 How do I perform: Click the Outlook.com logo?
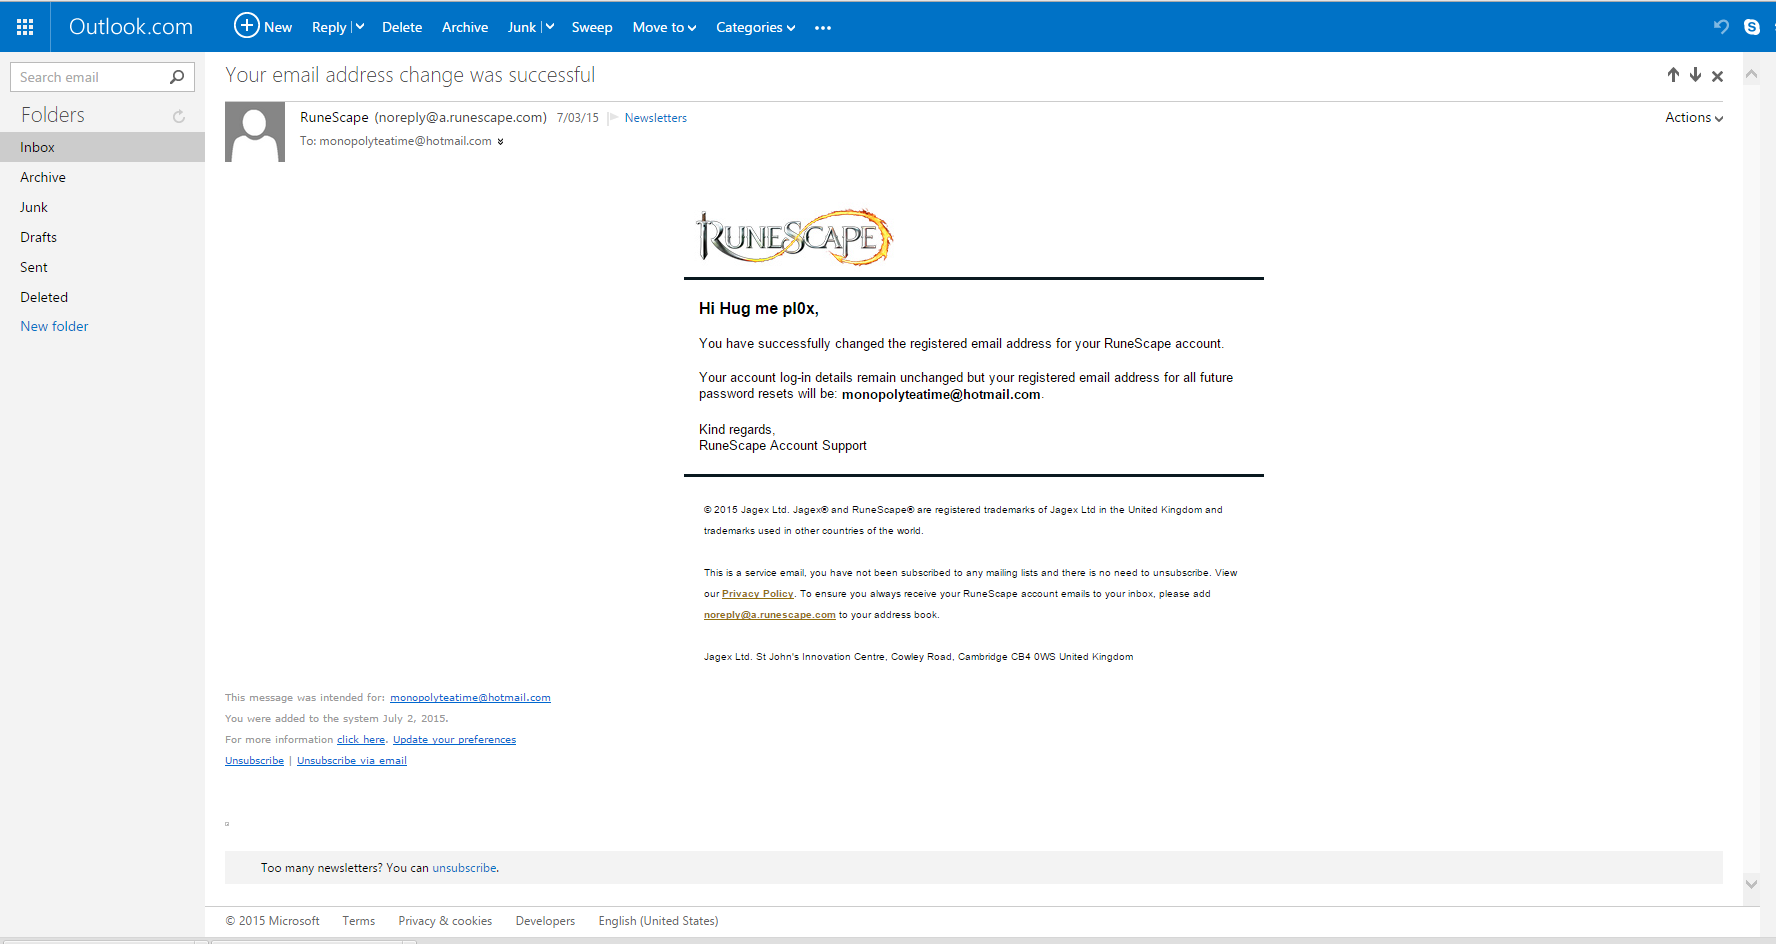click(x=131, y=27)
